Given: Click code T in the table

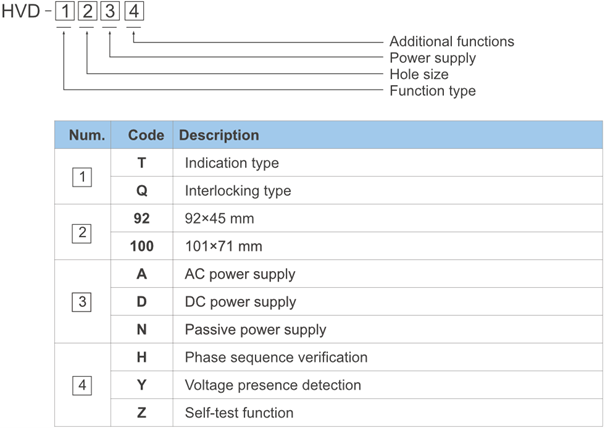Looking at the screenshot, I should 141,163.
